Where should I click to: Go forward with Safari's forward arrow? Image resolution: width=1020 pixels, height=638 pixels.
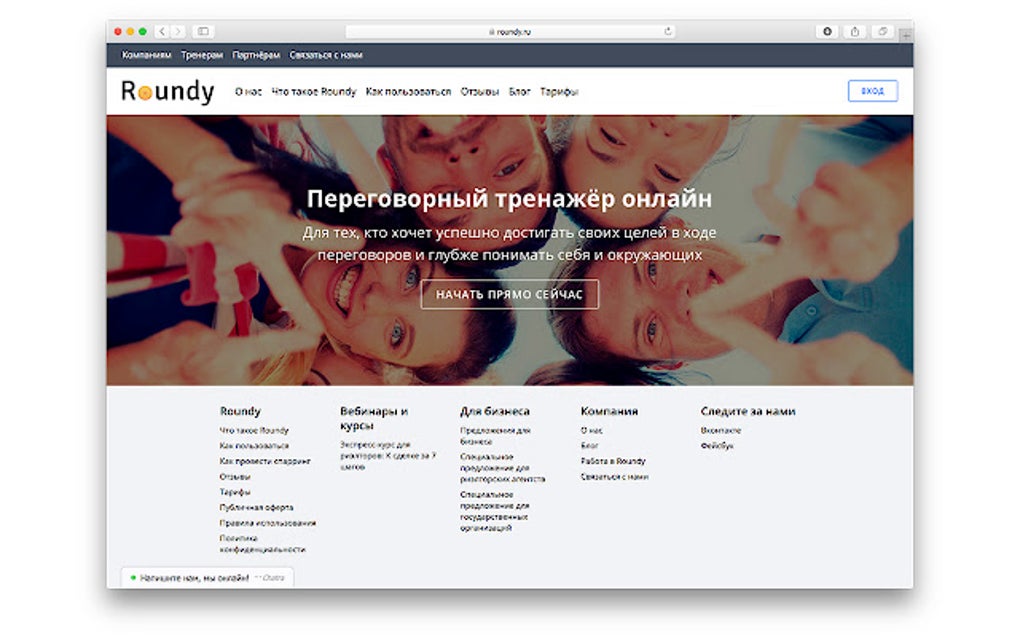[178, 31]
